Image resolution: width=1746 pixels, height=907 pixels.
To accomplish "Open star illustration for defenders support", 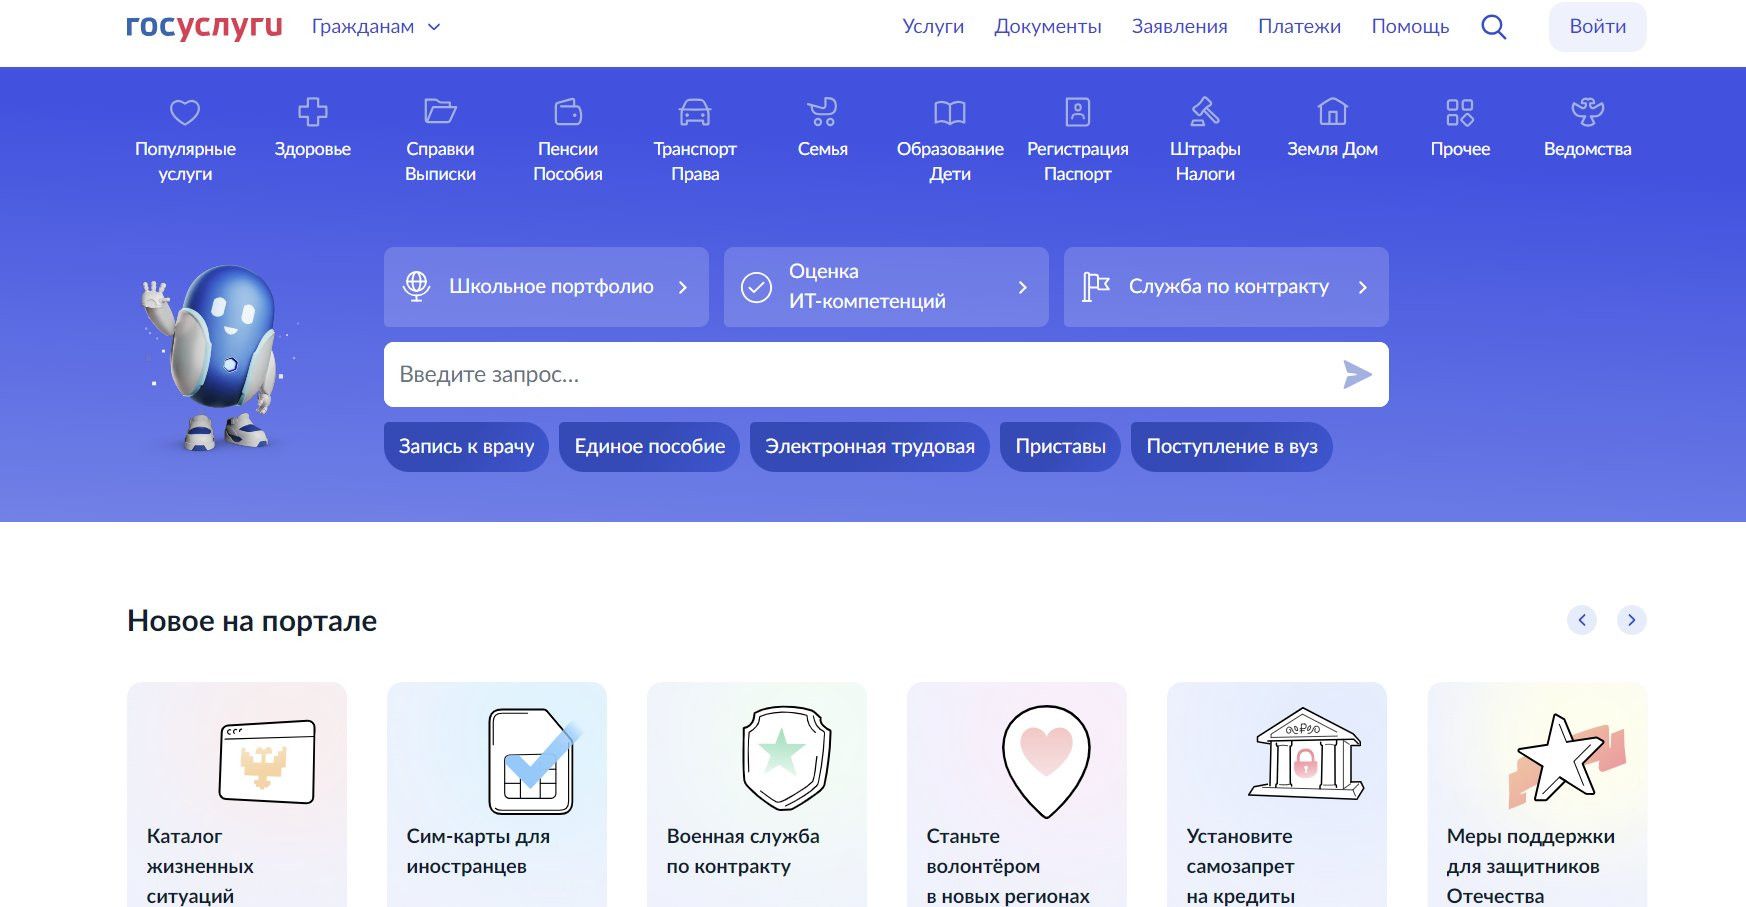I will pyautogui.click(x=1567, y=761).
